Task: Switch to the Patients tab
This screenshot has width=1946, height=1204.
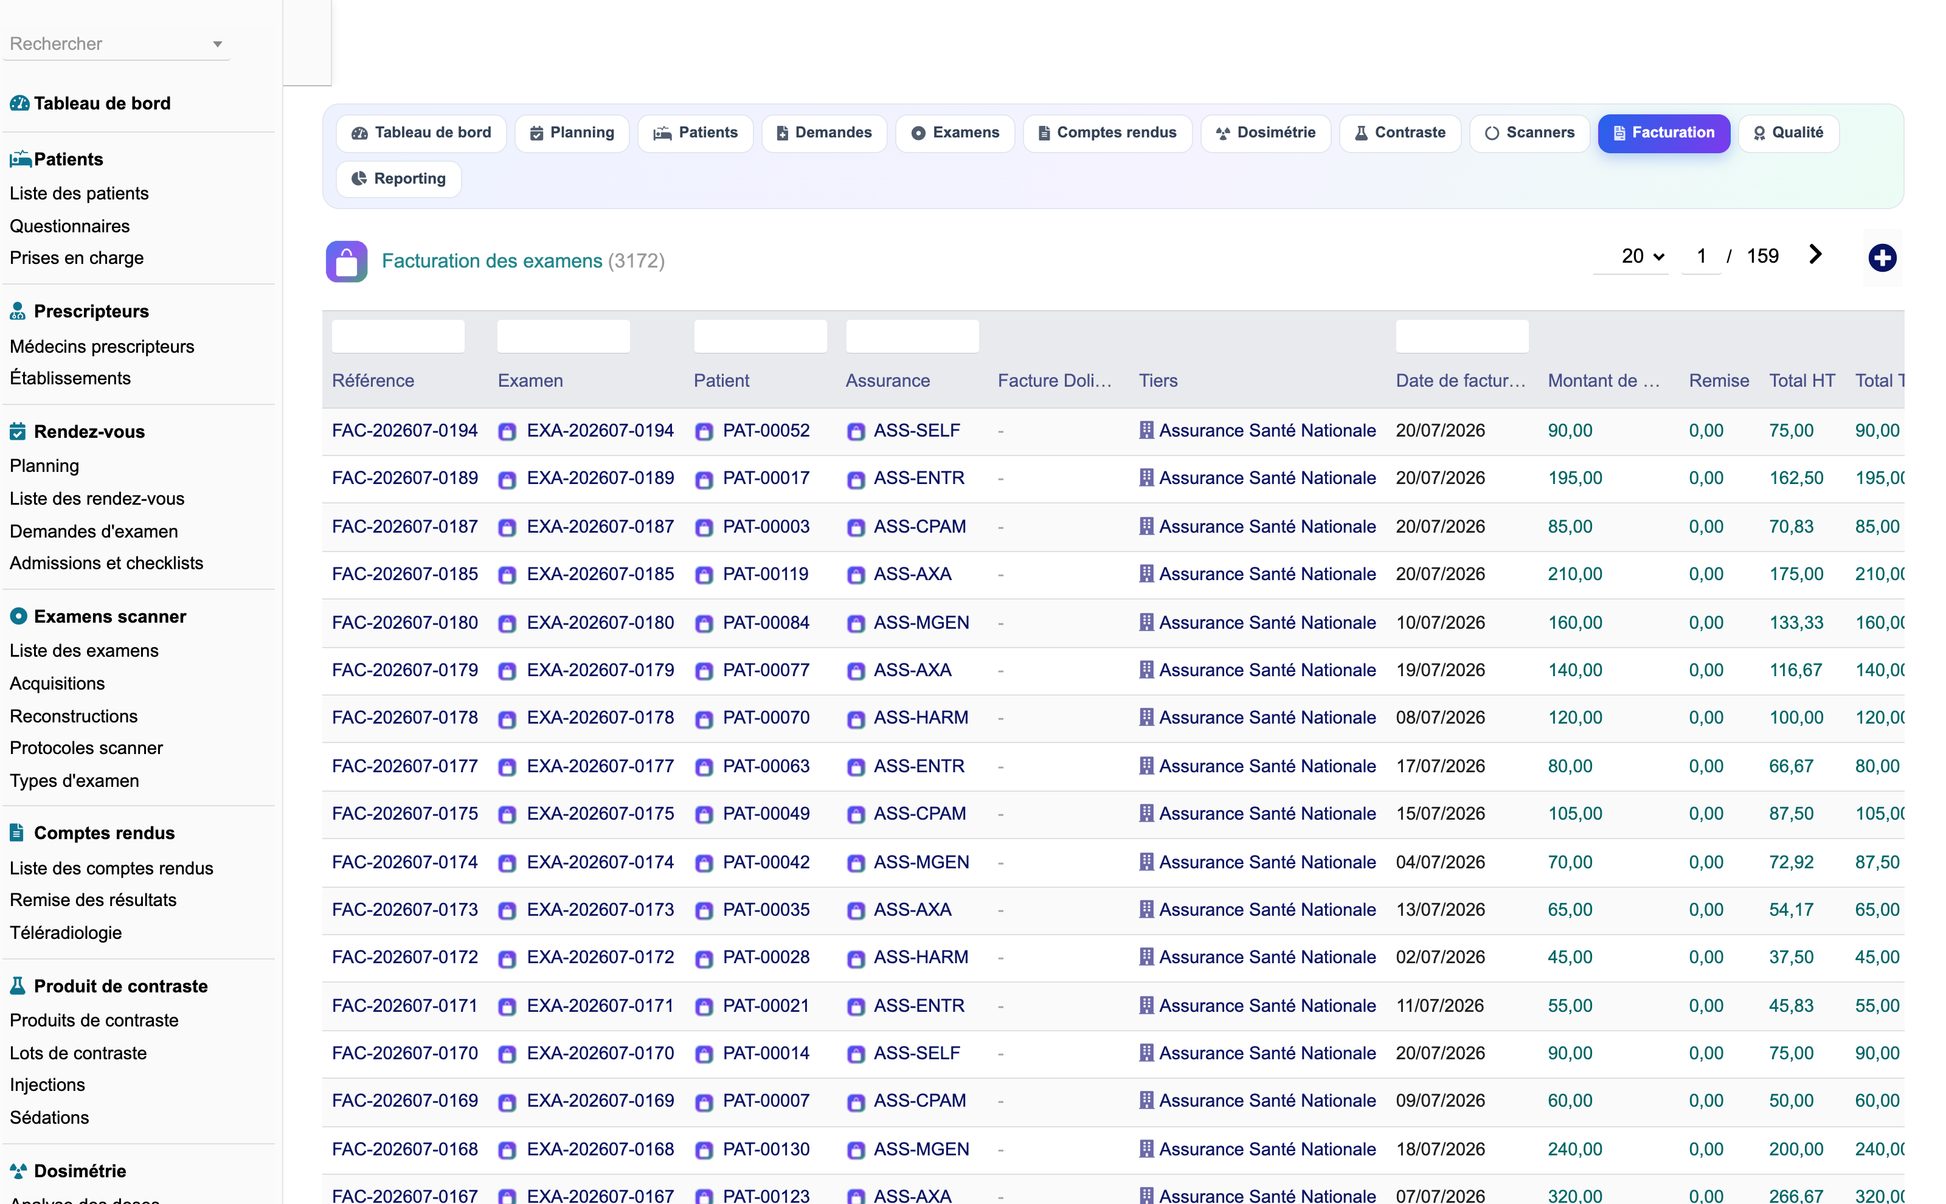Action: (x=695, y=133)
